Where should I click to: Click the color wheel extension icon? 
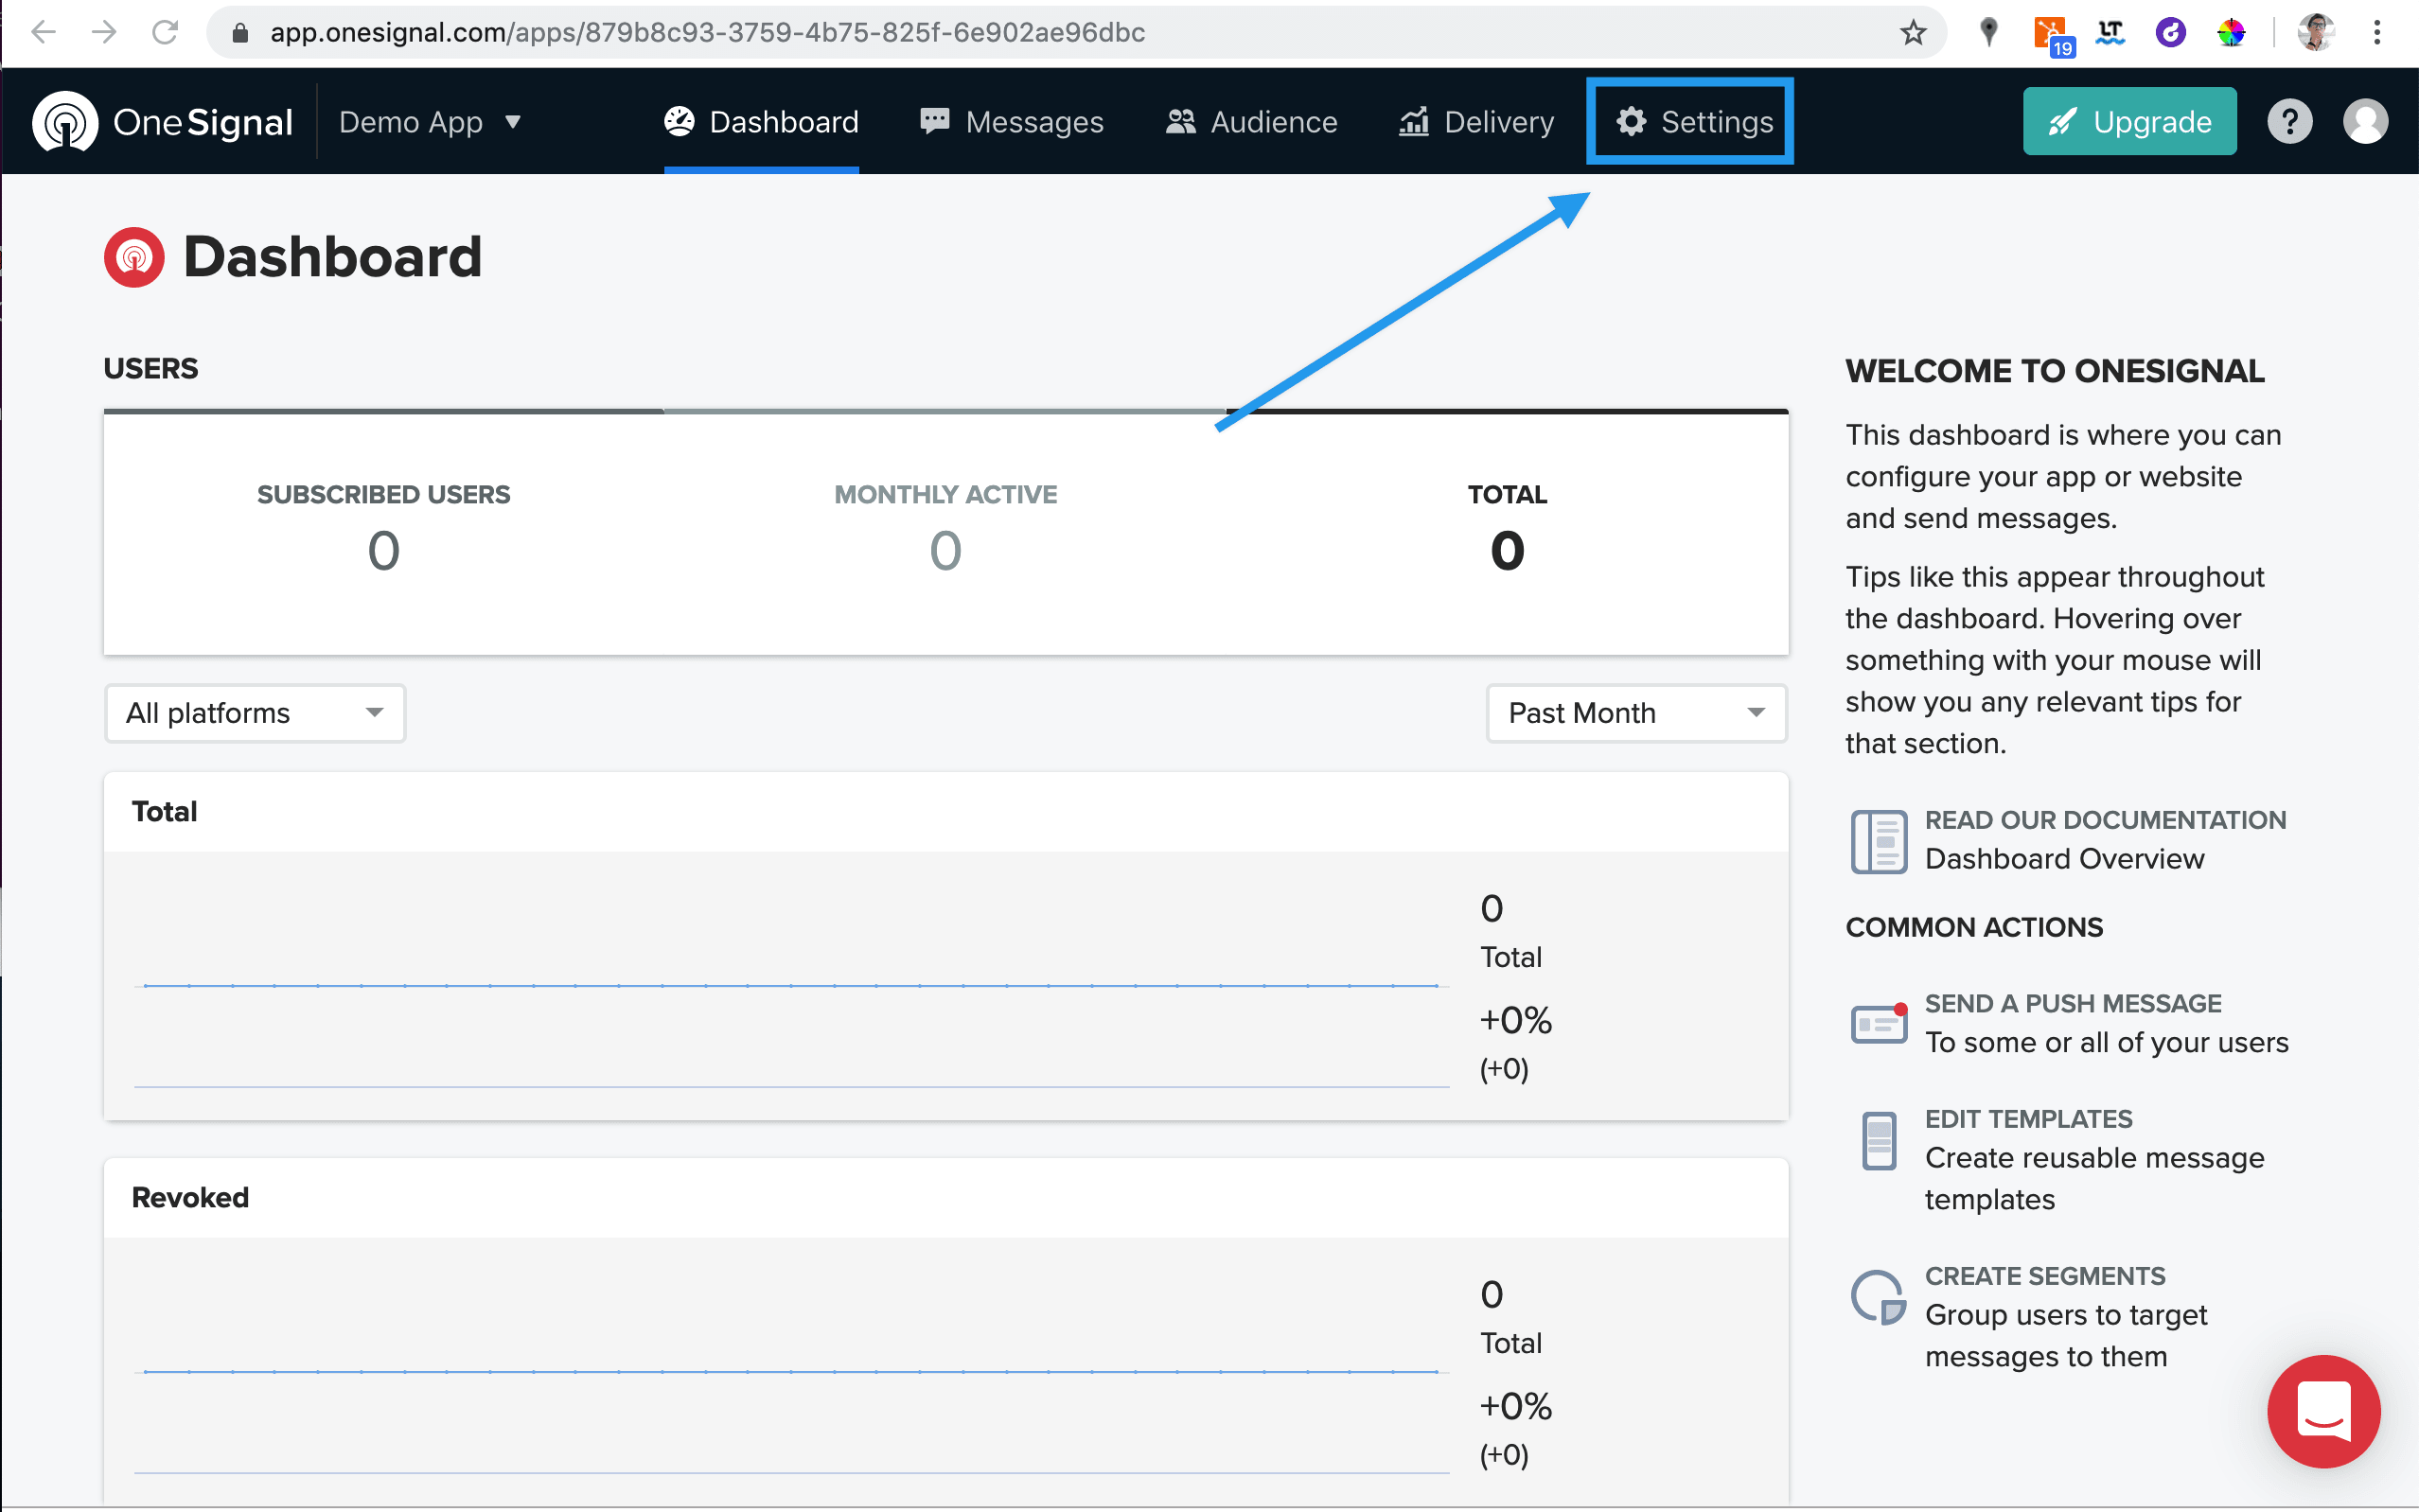2231,33
